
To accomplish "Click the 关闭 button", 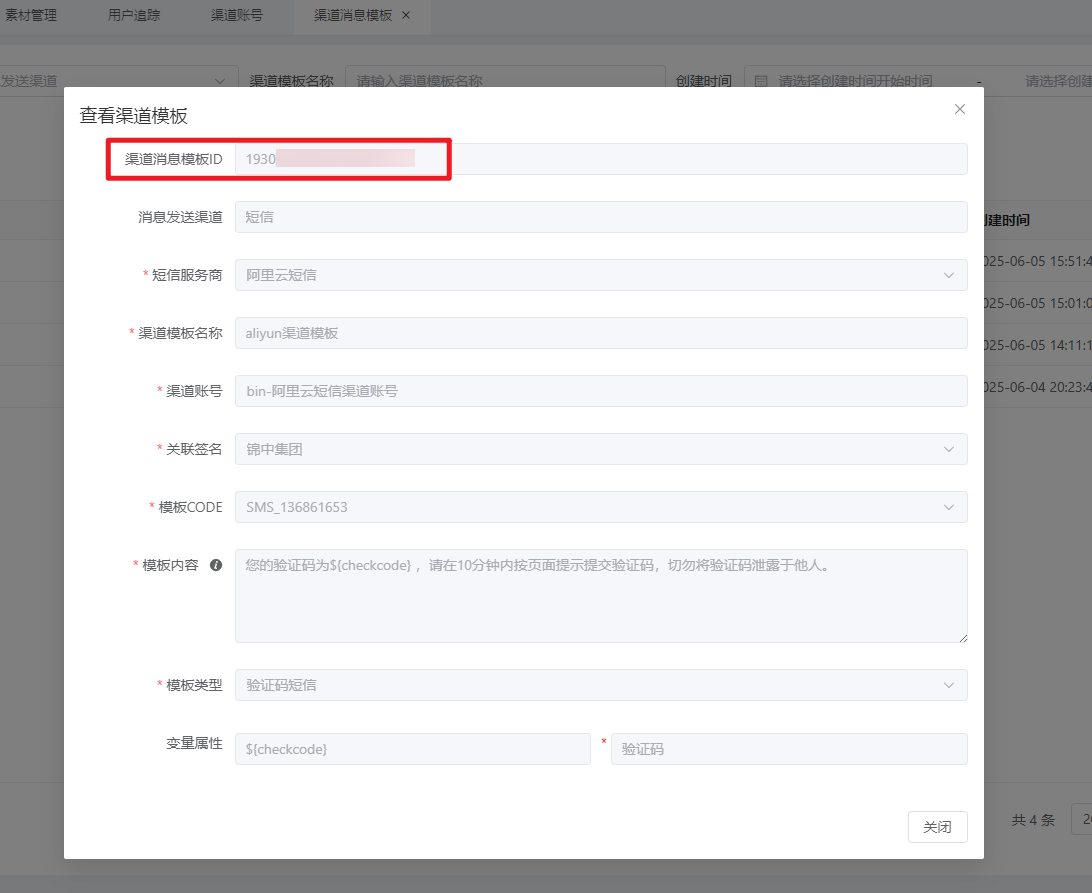I will point(937,827).
